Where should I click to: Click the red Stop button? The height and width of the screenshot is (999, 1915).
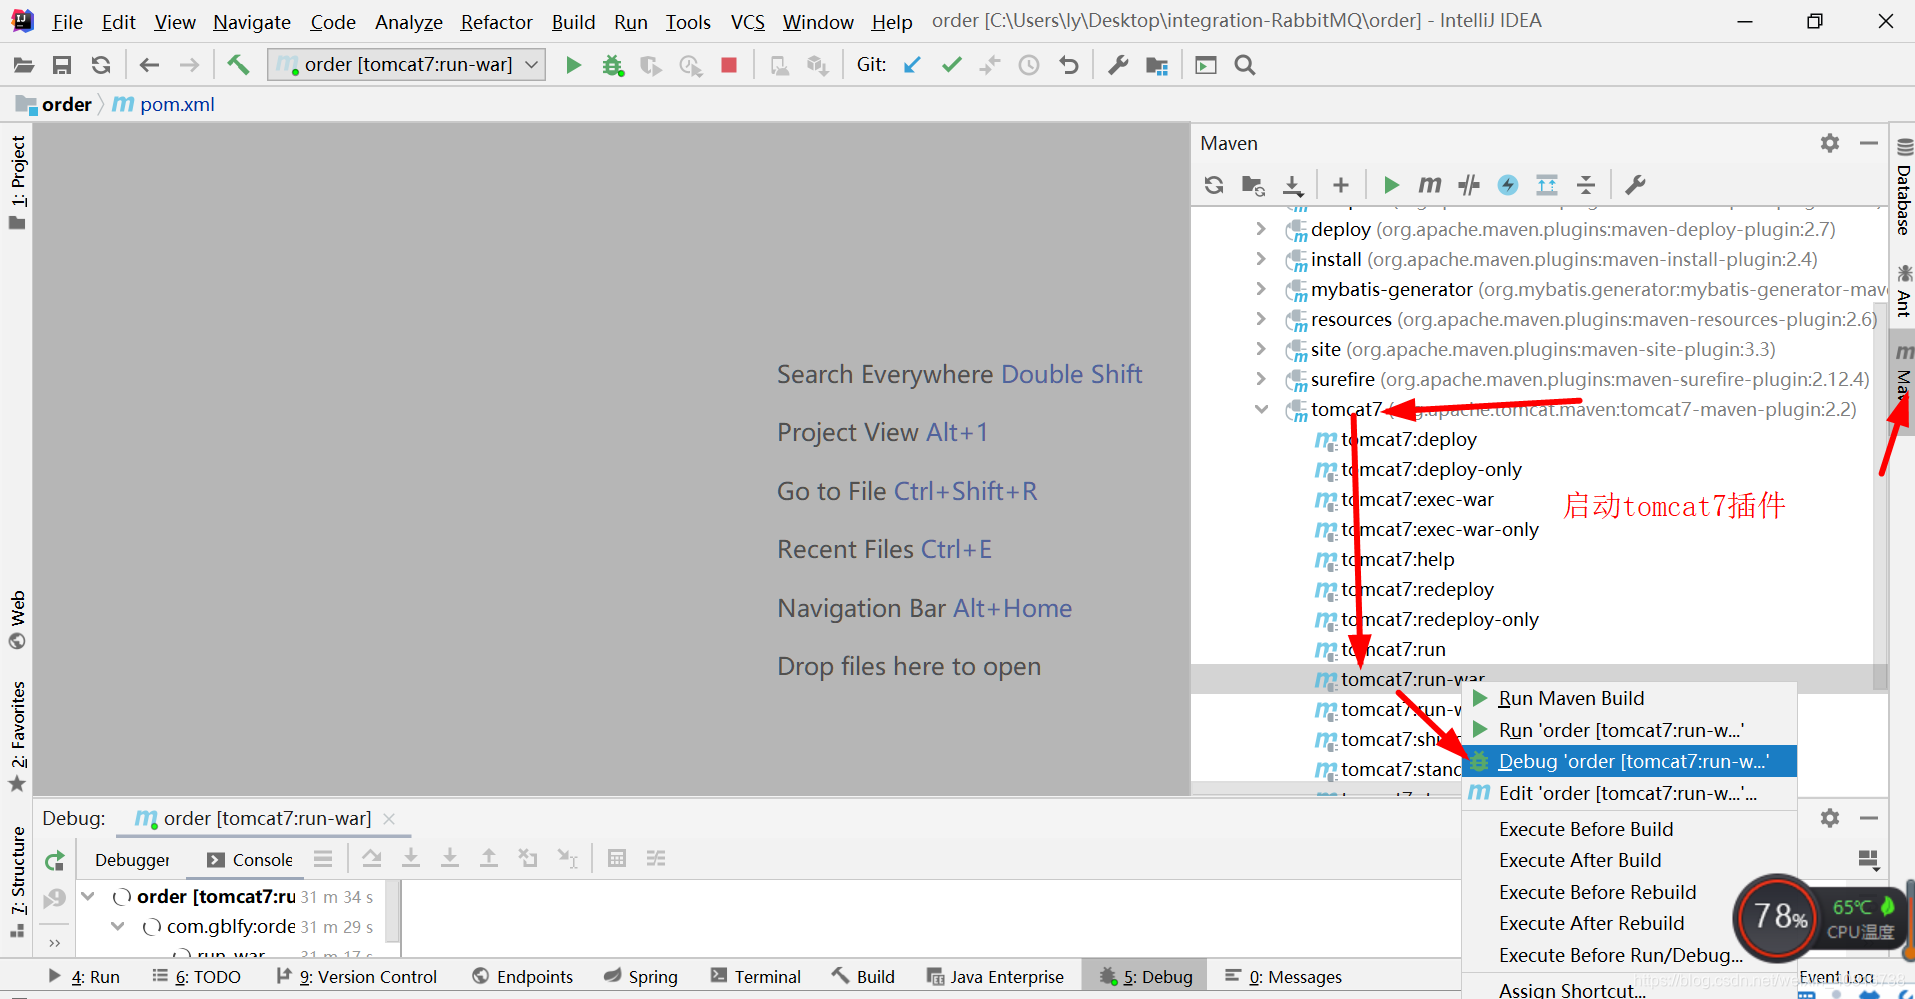click(729, 65)
